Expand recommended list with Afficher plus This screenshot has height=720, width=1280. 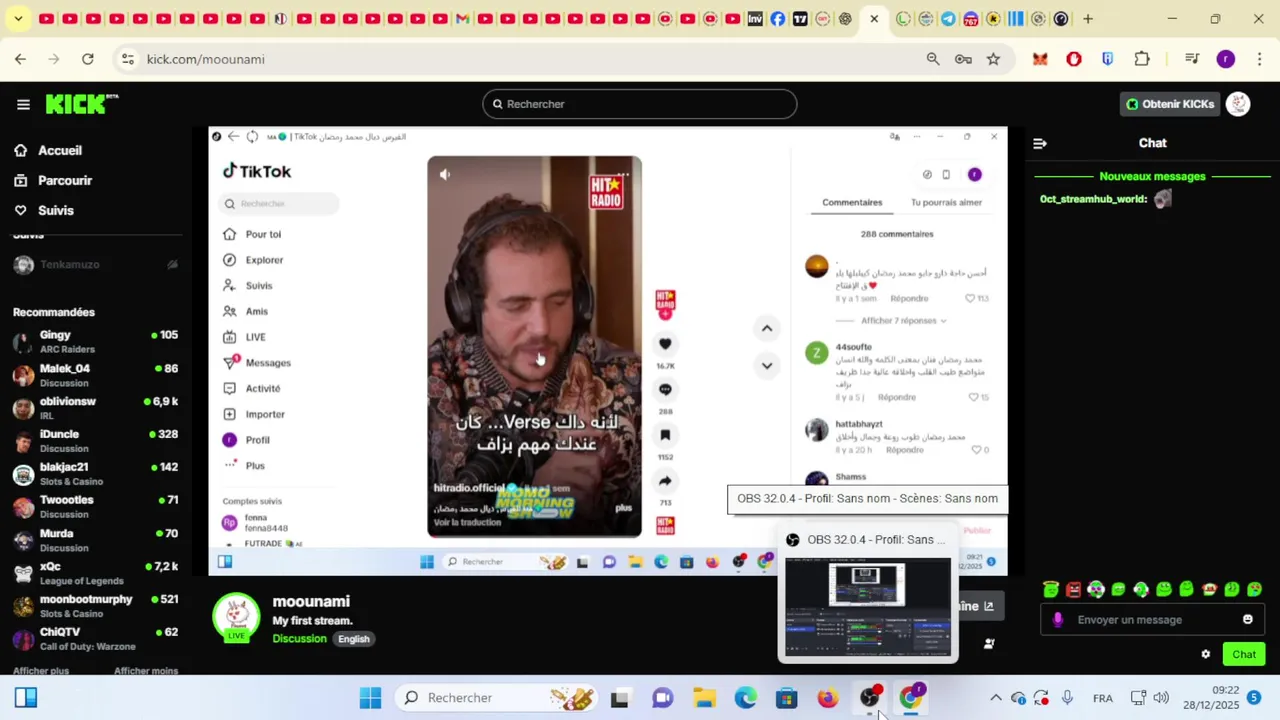click(x=41, y=671)
